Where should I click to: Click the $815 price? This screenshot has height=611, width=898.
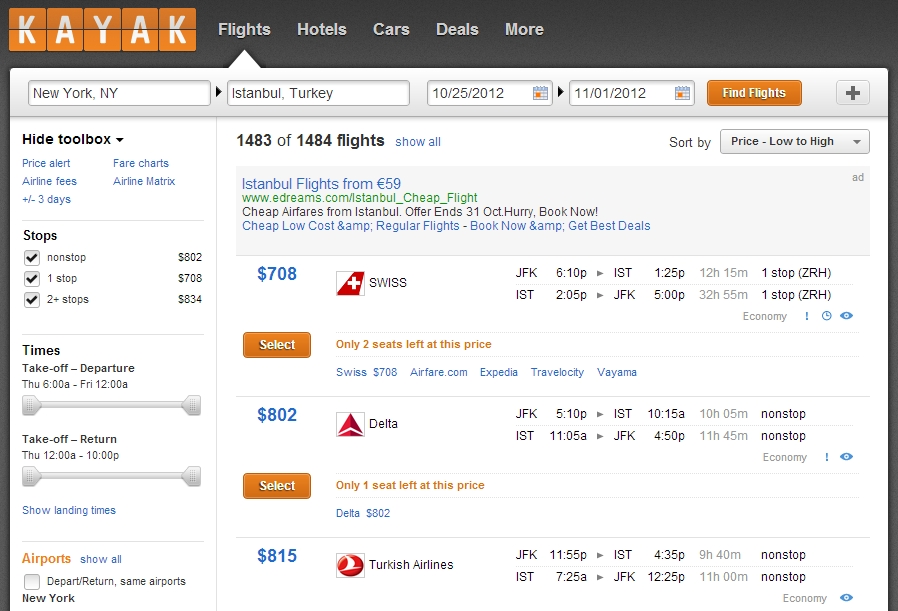point(277,555)
